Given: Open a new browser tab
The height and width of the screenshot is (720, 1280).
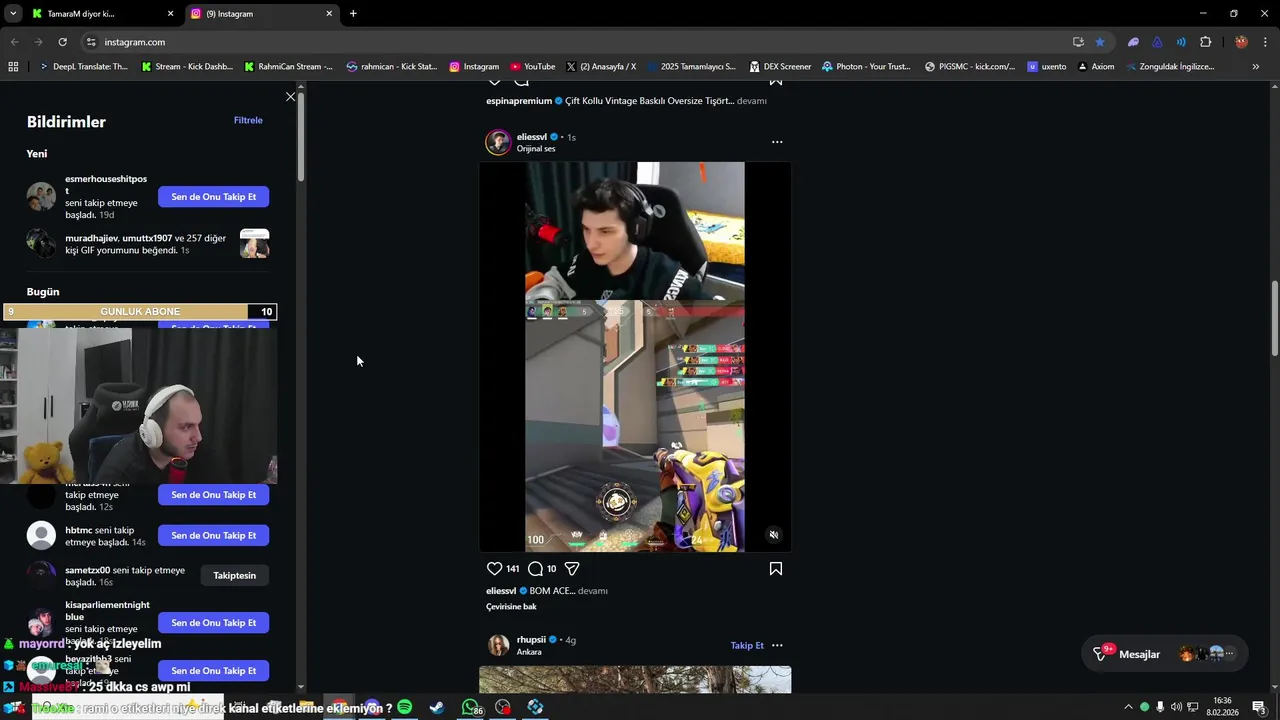Looking at the screenshot, I should tap(353, 13).
